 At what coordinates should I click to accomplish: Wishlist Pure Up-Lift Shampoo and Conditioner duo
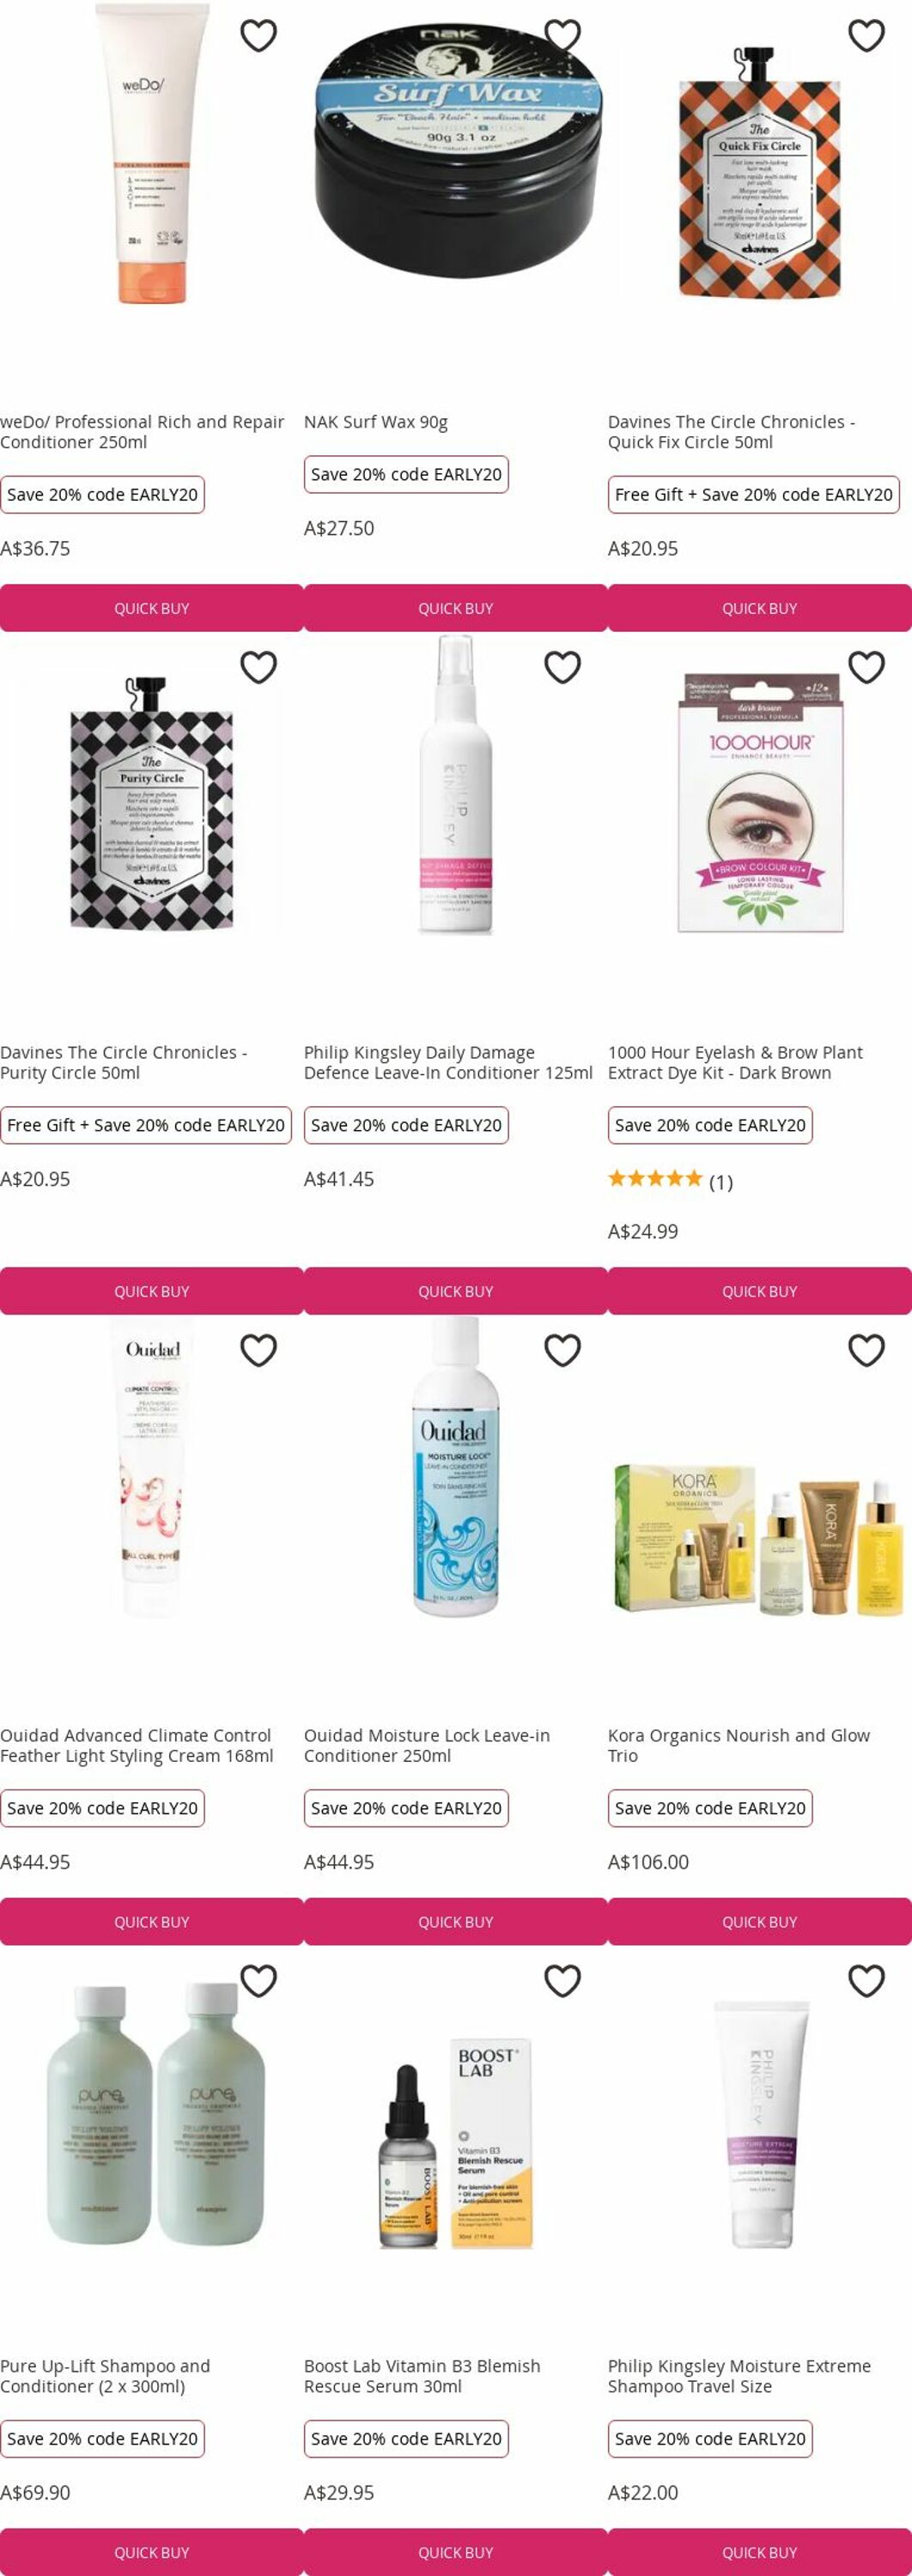pos(258,1980)
